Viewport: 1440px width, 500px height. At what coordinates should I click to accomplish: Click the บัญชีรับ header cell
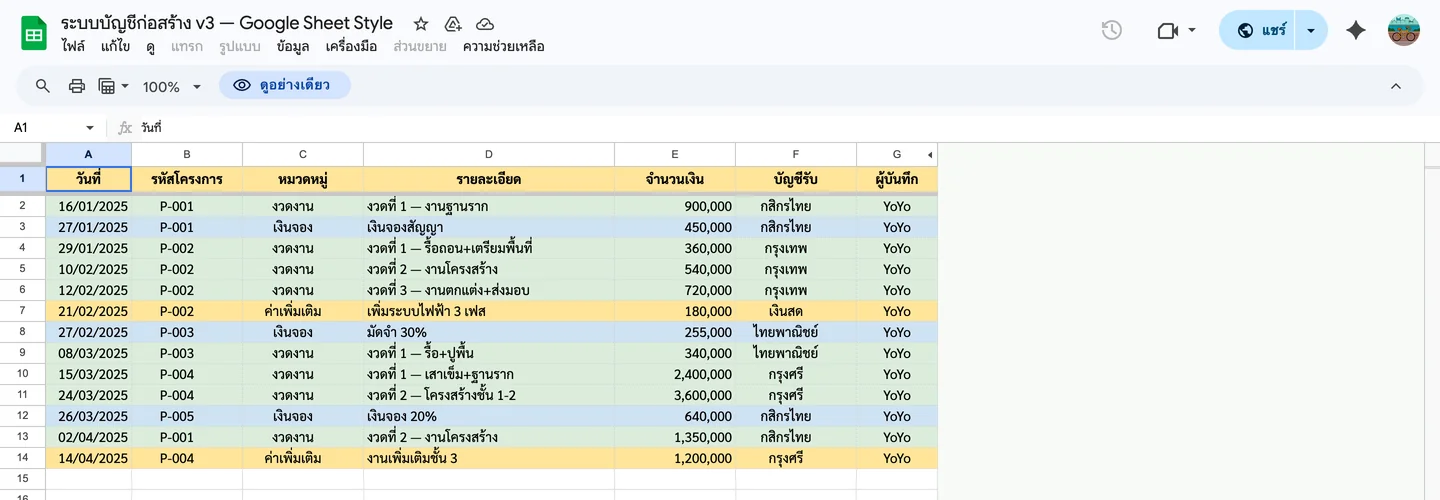pos(796,179)
